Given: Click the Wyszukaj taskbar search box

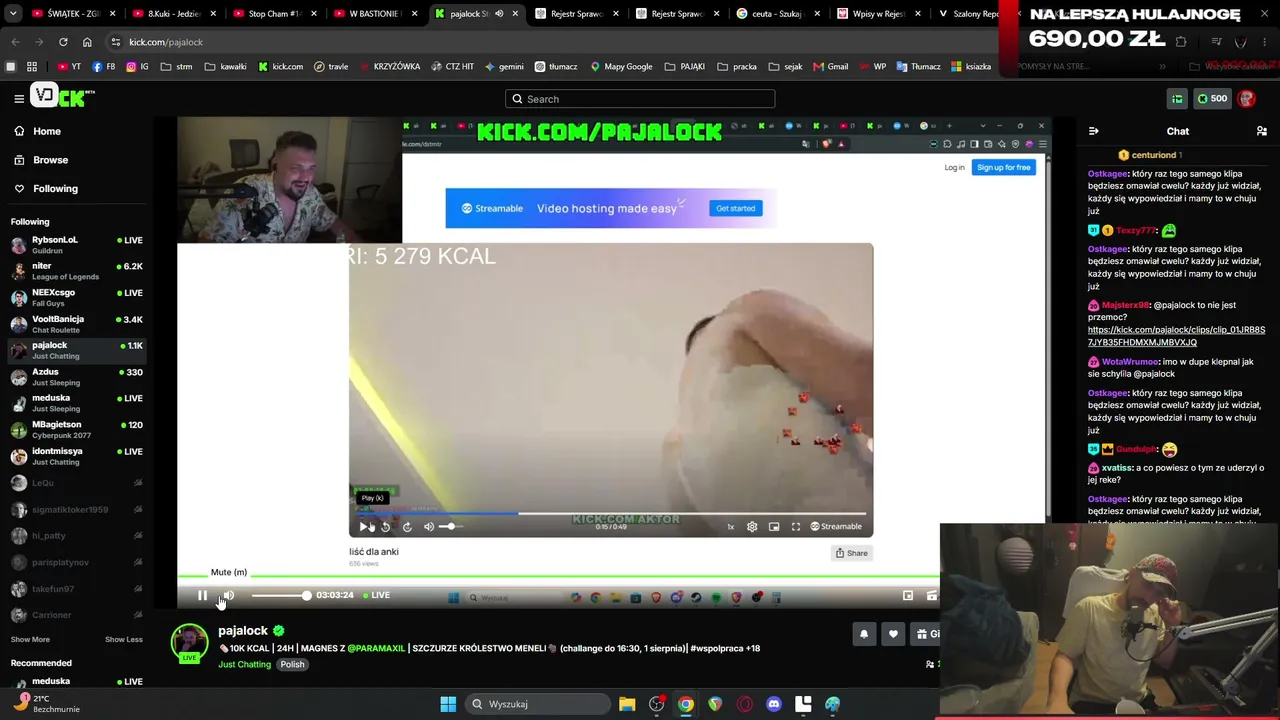Looking at the screenshot, I should 536,704.
